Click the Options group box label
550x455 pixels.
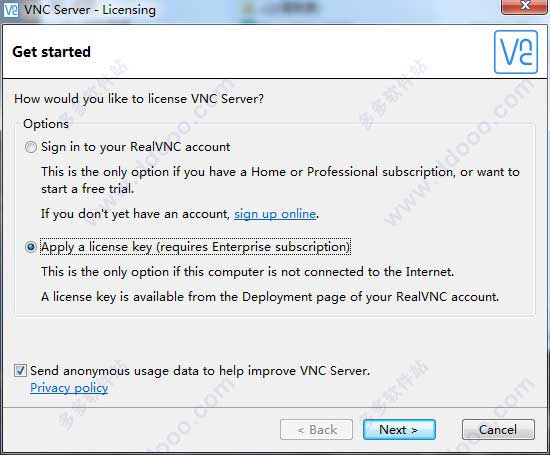coord(46,124)
